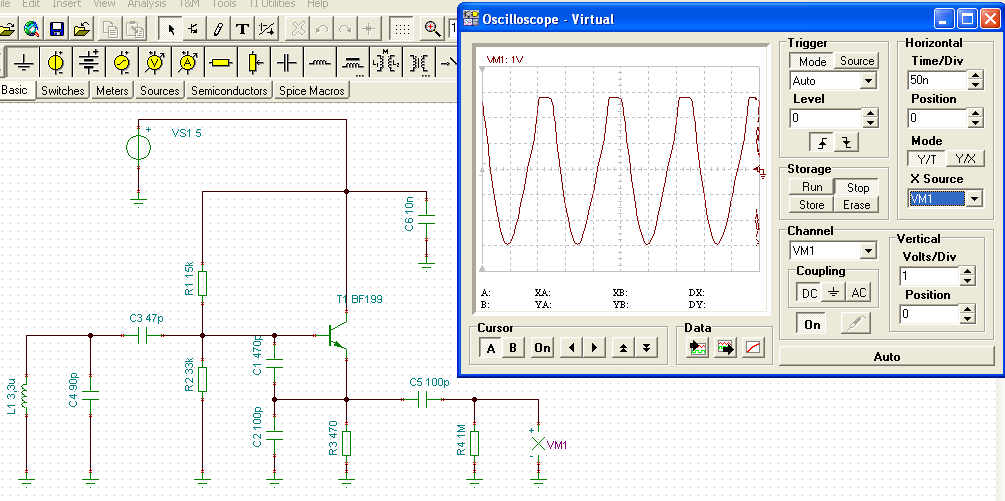Increase Time/Div with up arrow

976,76
